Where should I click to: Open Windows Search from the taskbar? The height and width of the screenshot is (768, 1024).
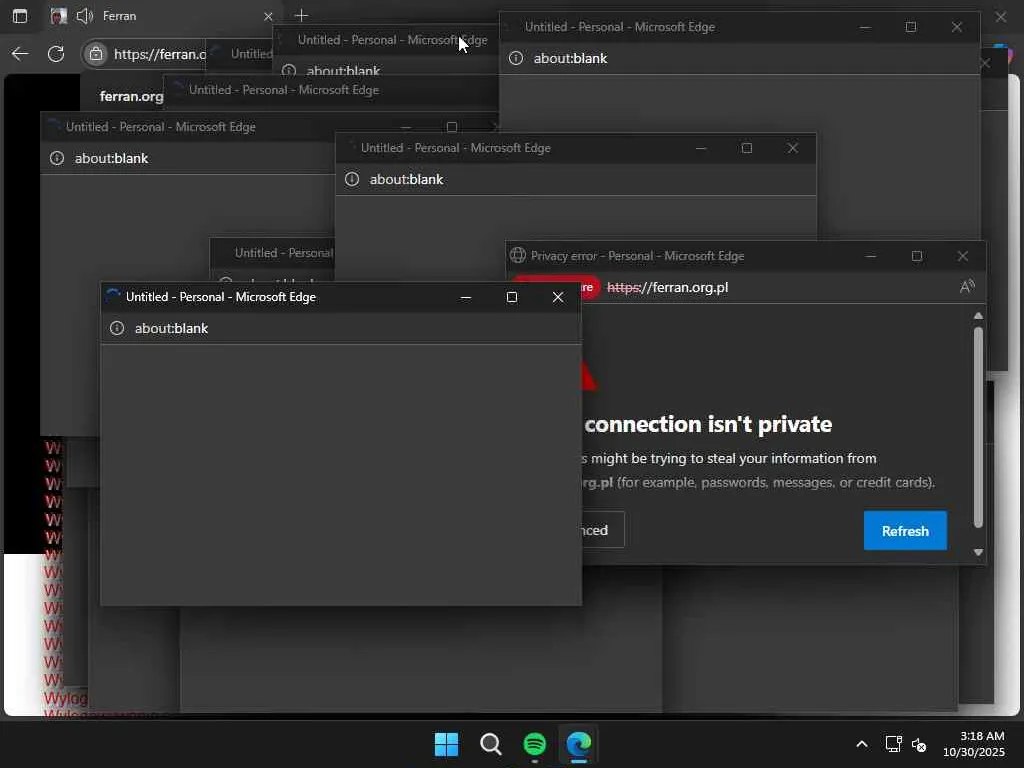(490, 744)
